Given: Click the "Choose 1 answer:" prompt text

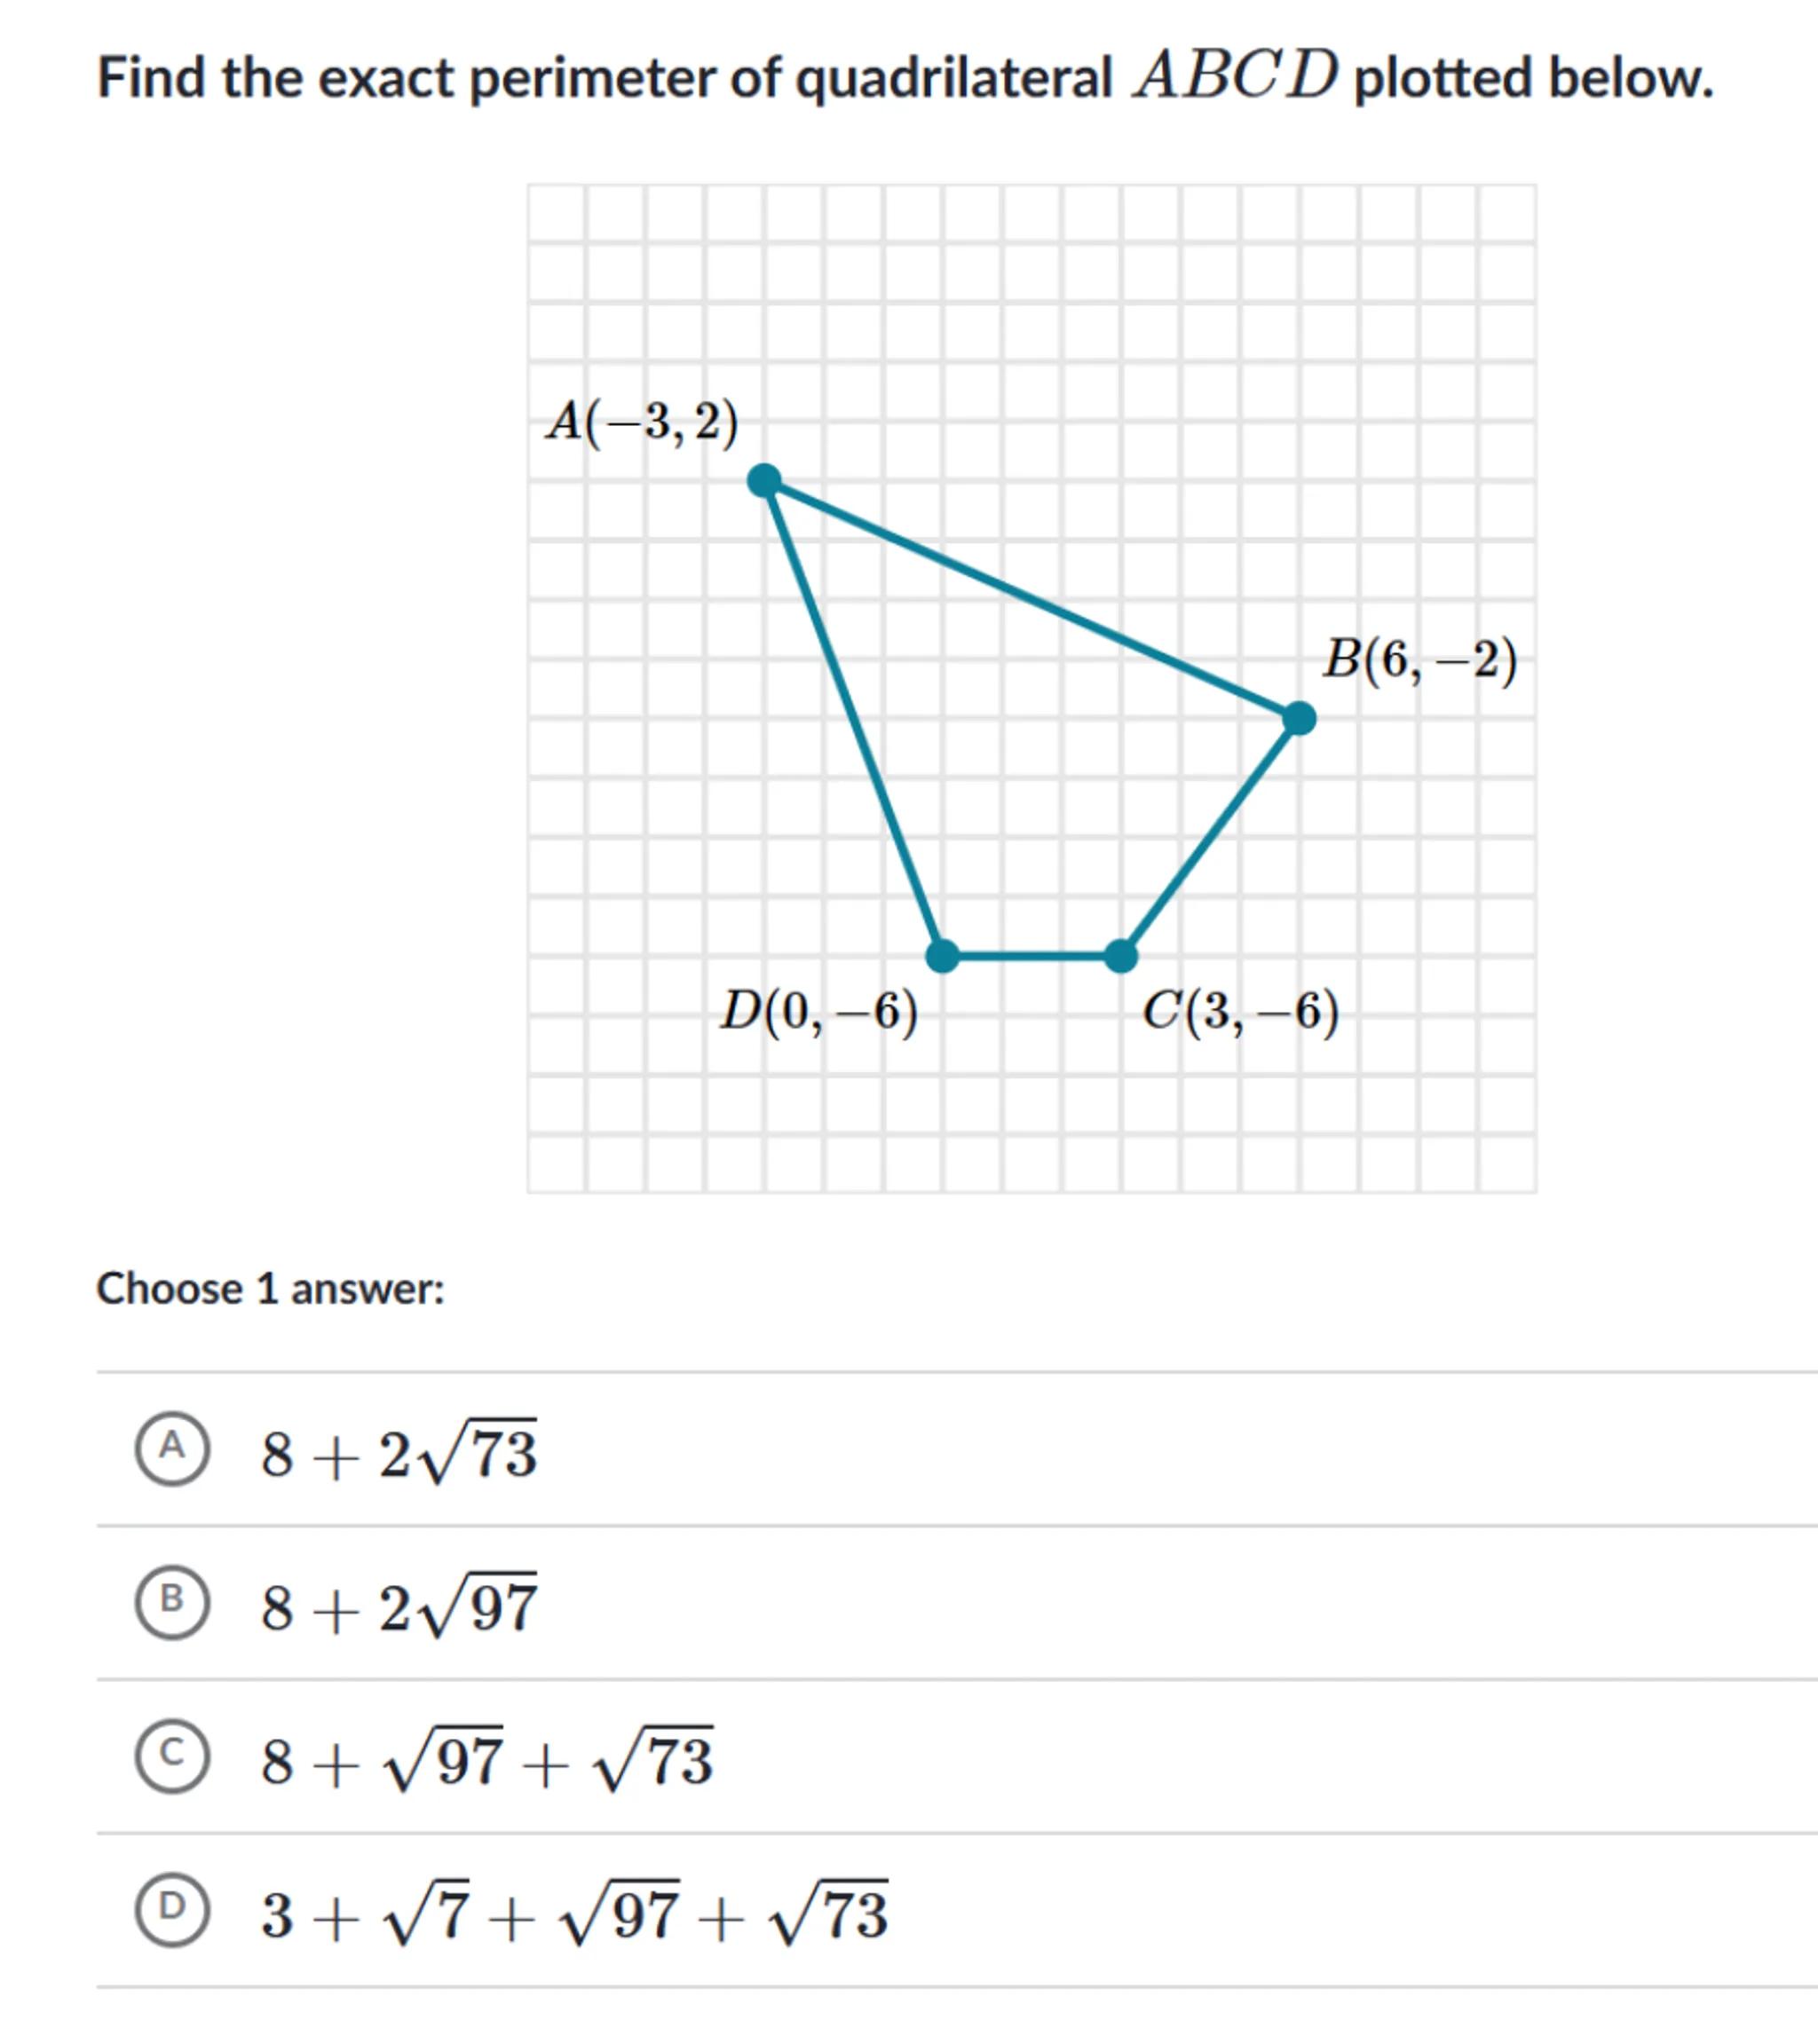Looking at the screenshot, I should click(x=270, y=1289).
